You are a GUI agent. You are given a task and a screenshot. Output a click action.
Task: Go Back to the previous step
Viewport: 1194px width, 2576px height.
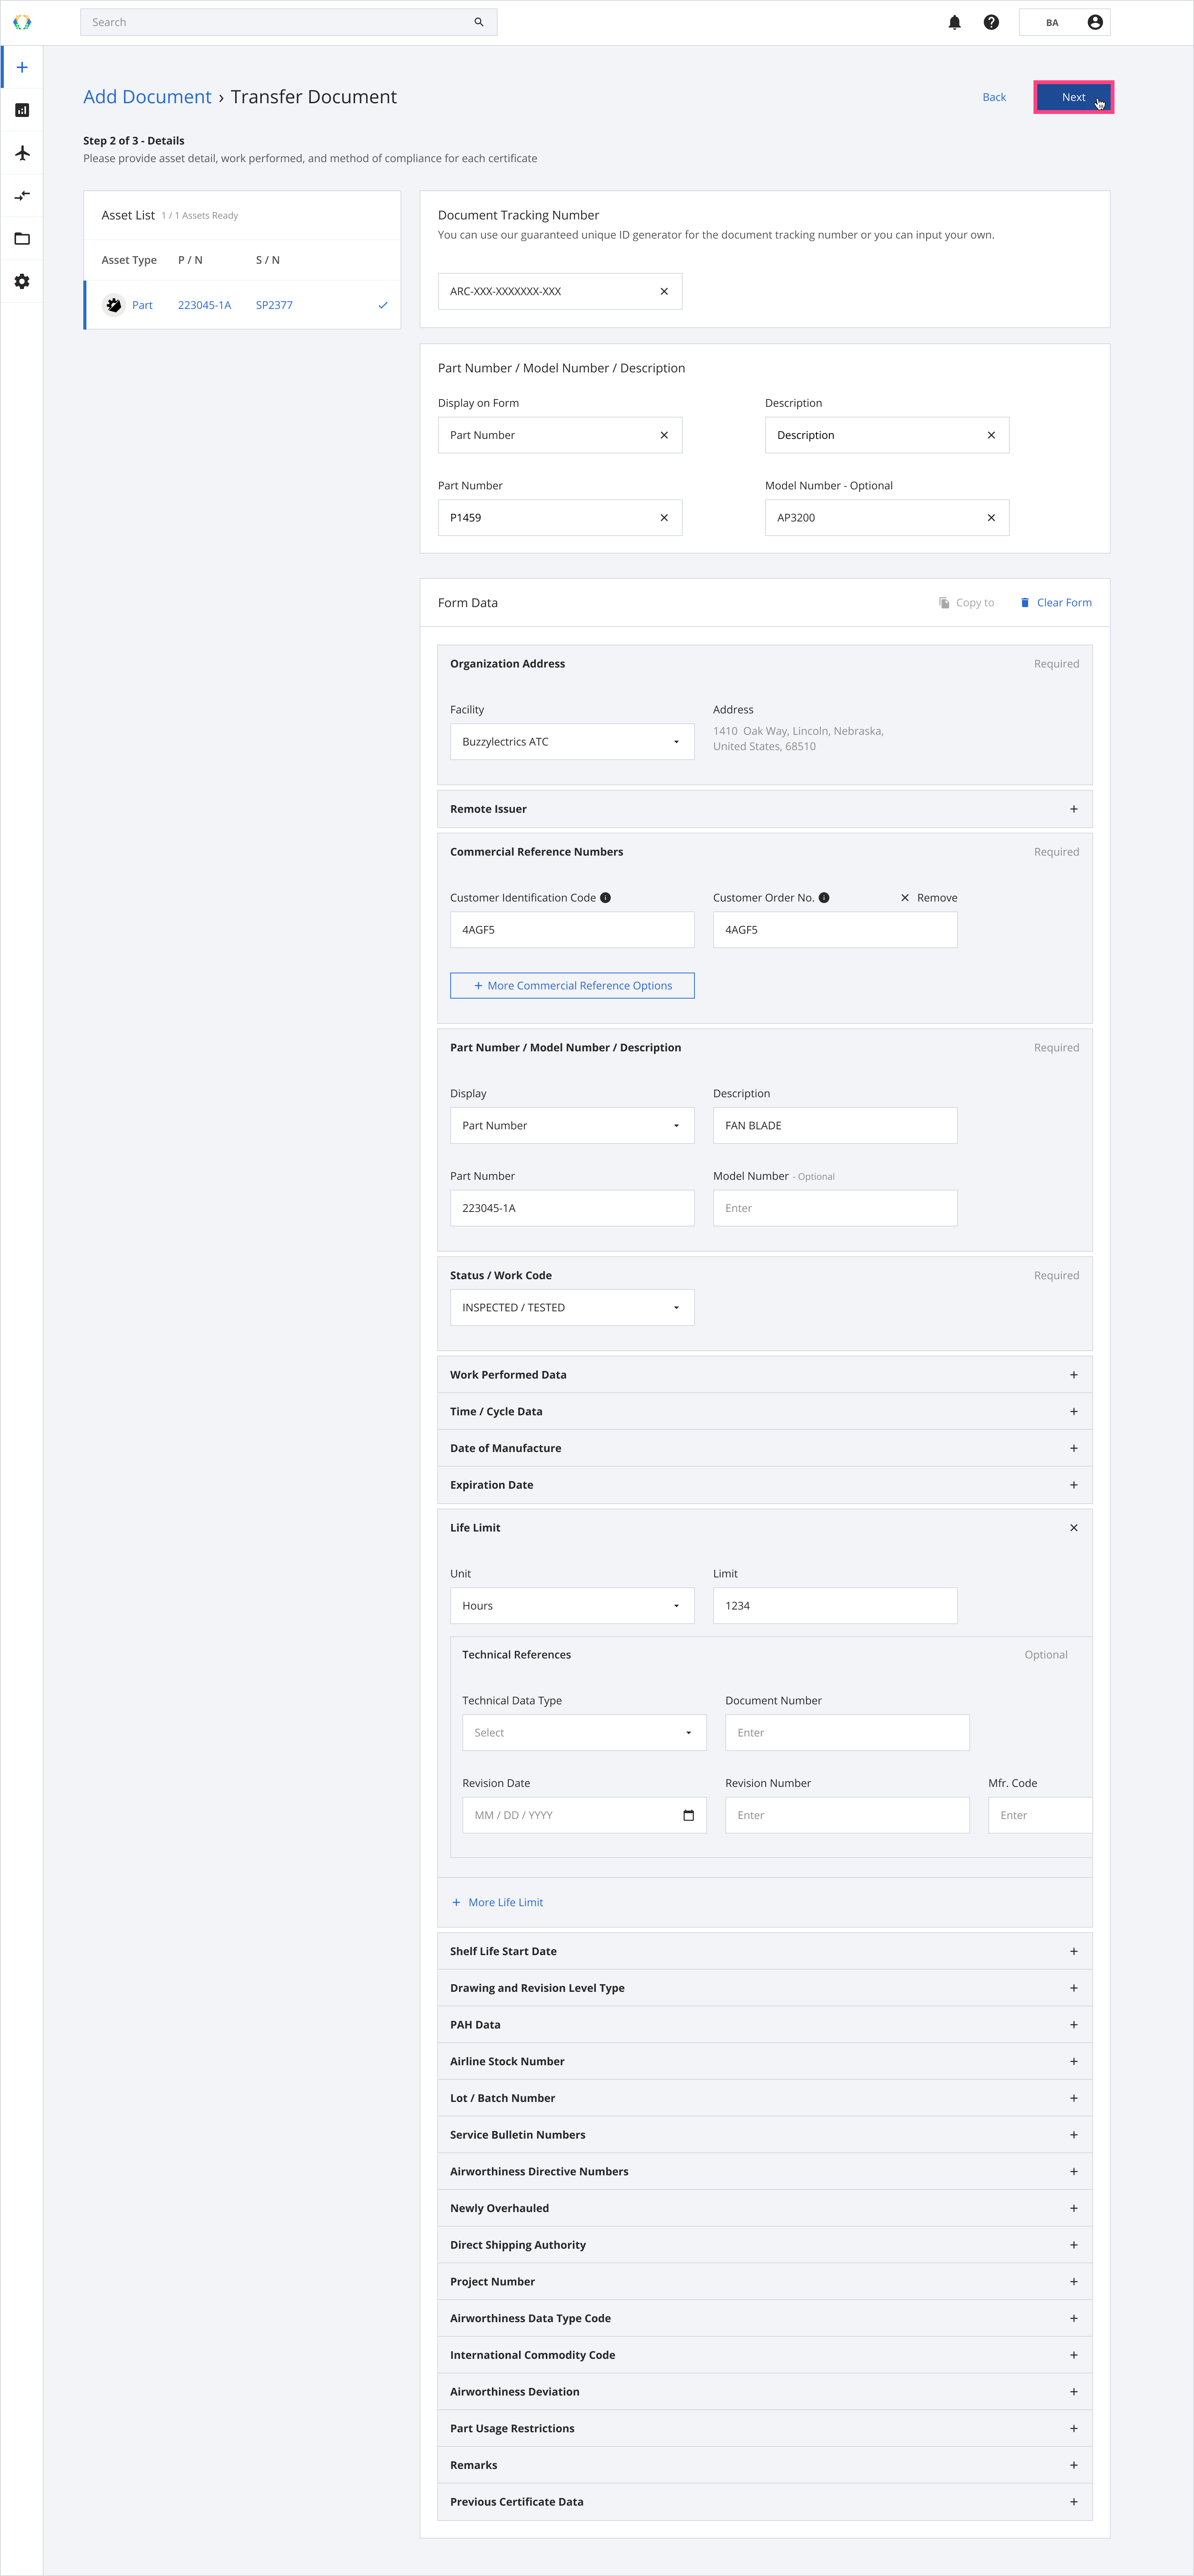point(994,97)
